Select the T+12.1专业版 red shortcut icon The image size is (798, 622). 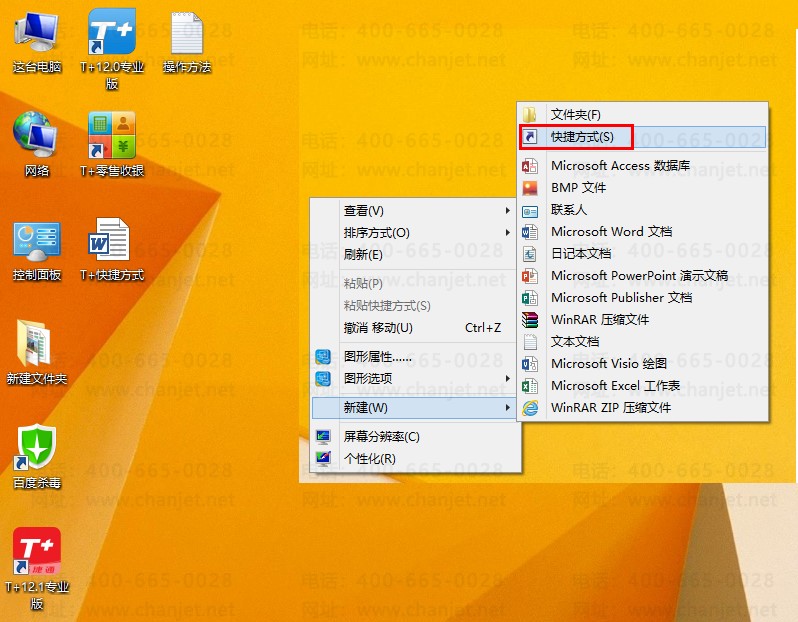pos(37,551)
